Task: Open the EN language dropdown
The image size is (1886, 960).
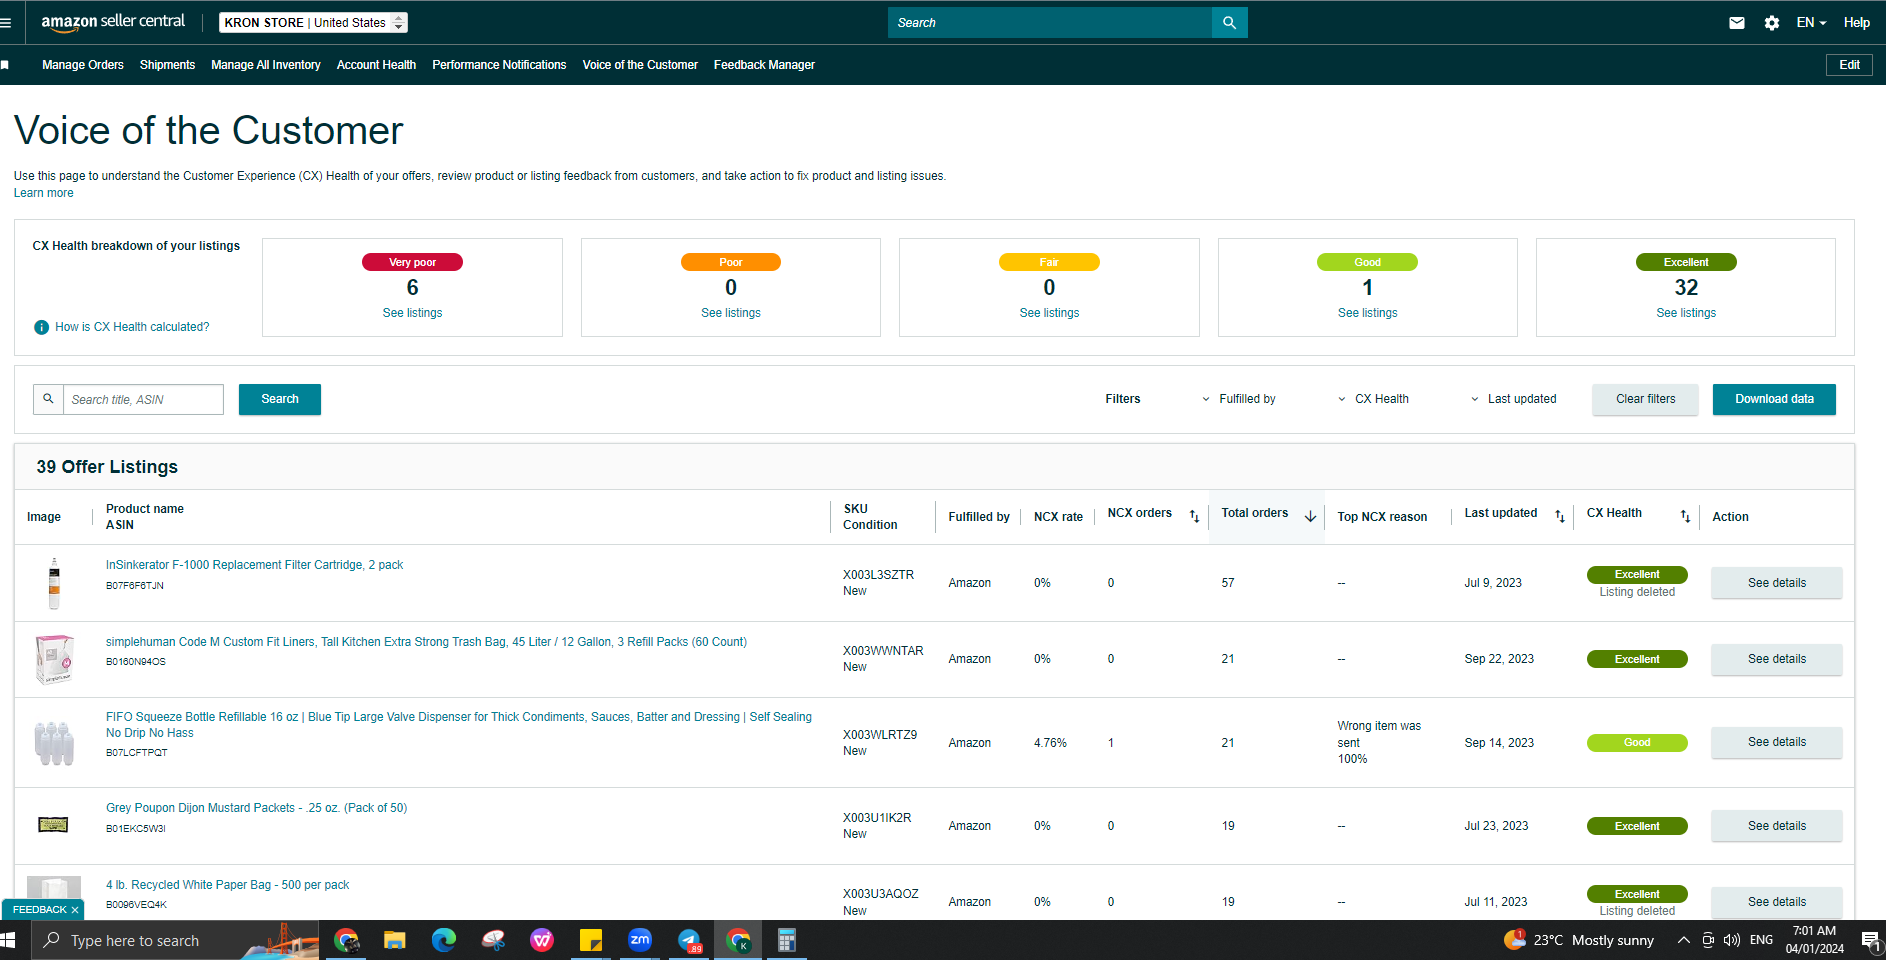Action: click(x=1811, y=22)
